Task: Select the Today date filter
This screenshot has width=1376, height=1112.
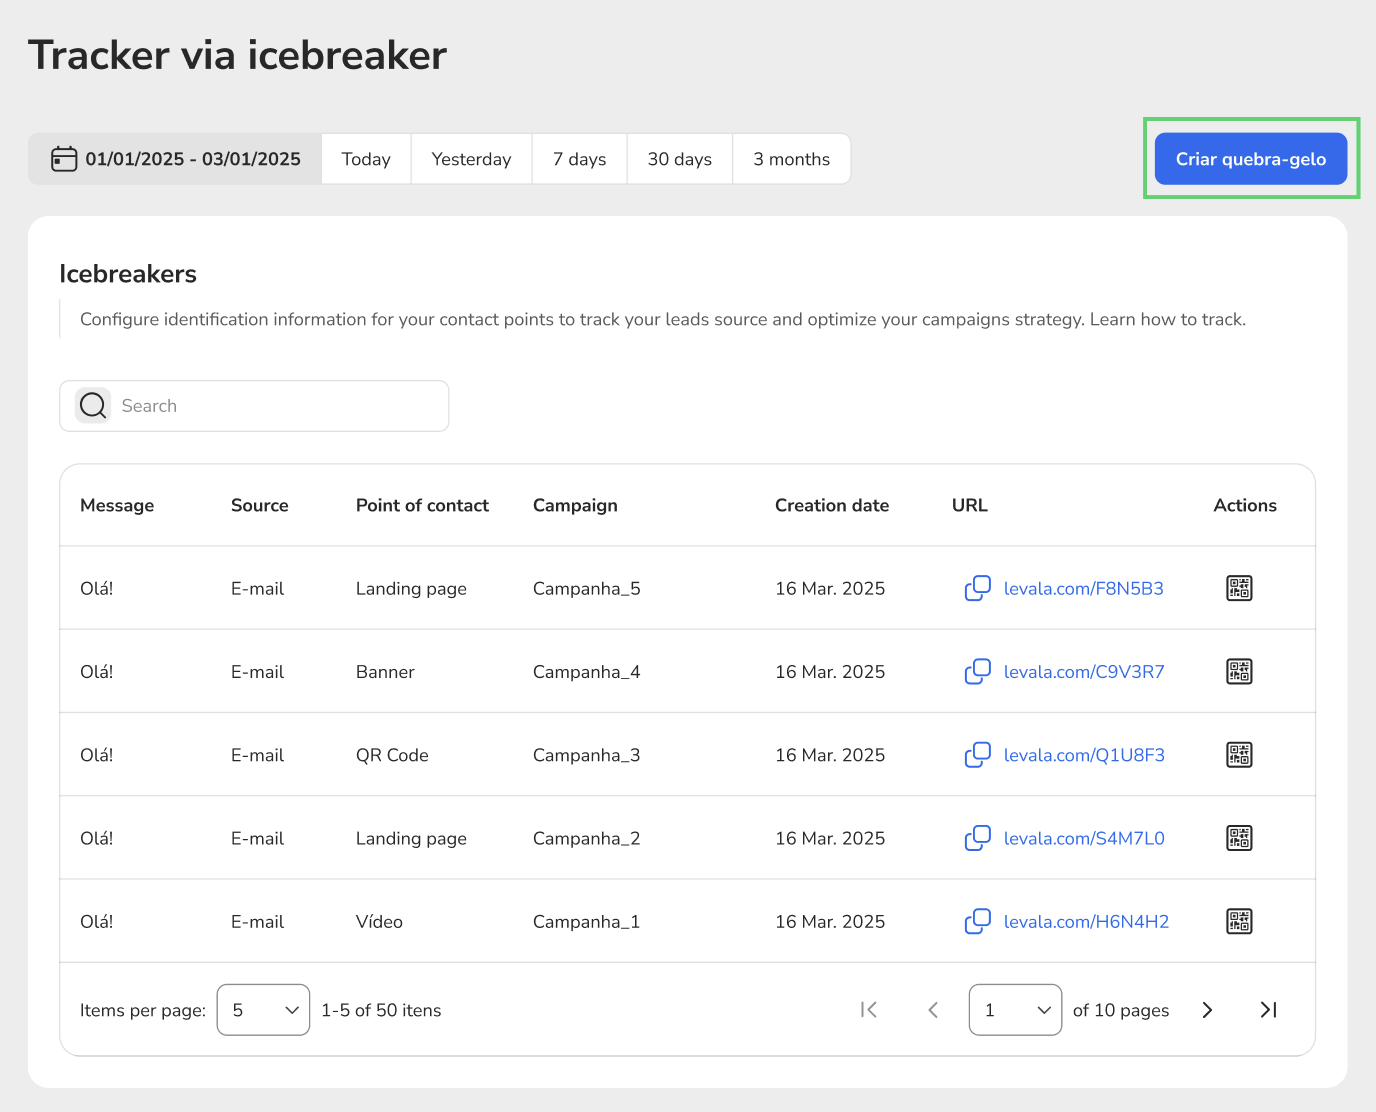Action: pyautogui.click(x=366, y=159)
